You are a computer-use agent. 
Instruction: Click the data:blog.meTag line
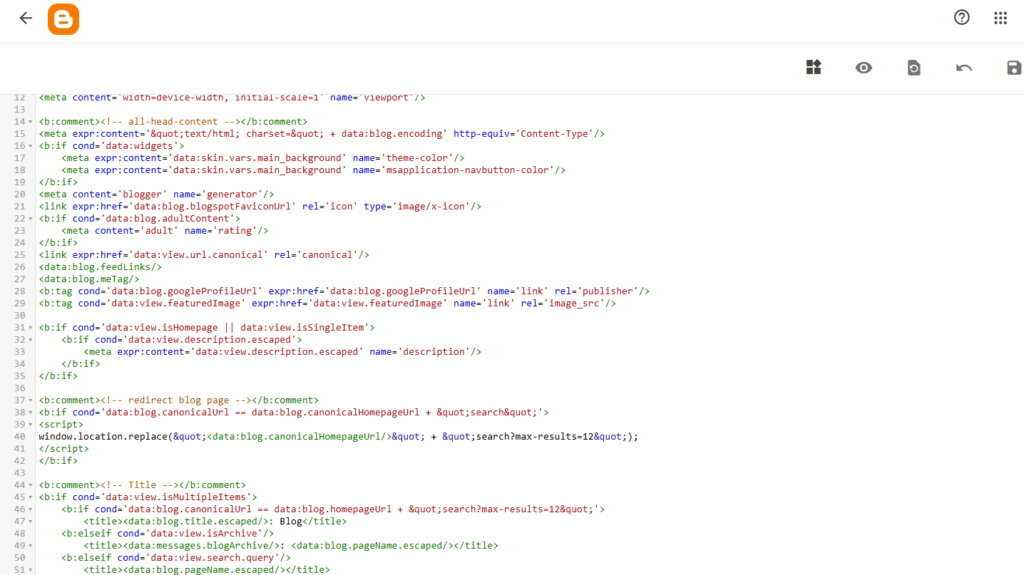(x=89, y=279)
